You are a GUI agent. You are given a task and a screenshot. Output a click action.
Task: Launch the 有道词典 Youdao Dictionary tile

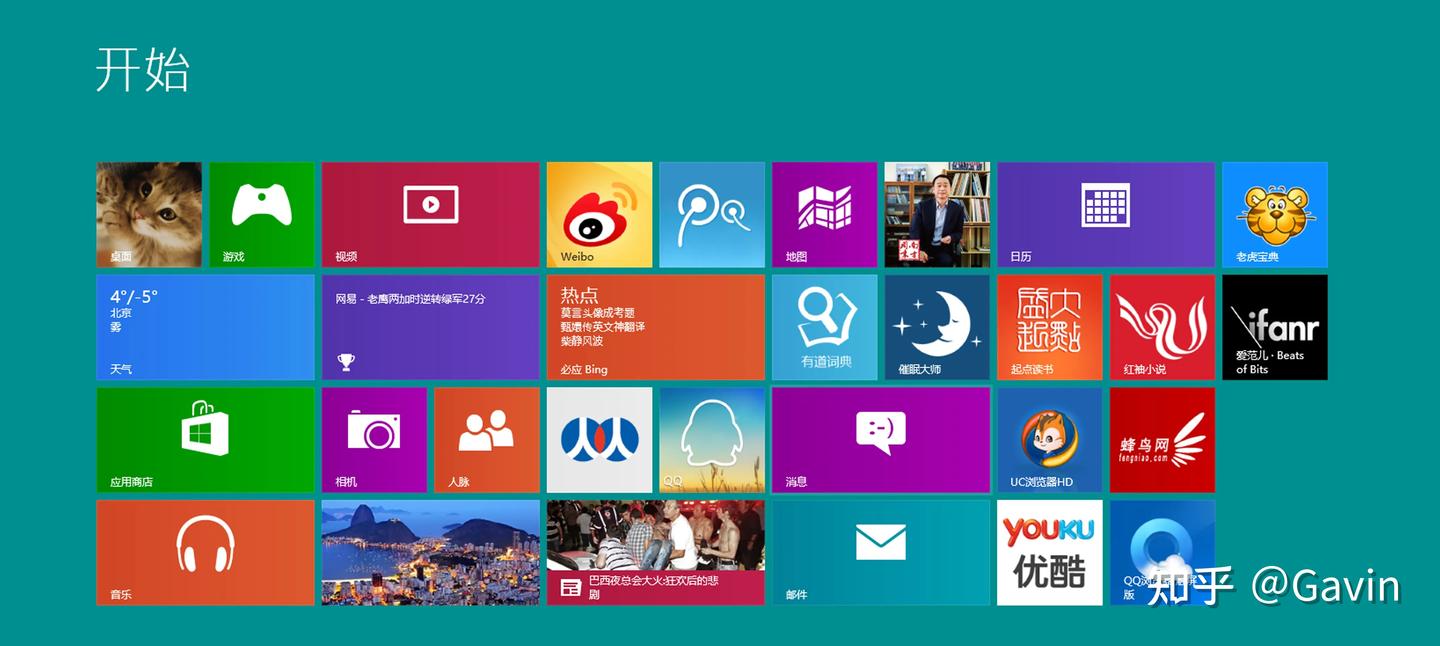point(824,327)
